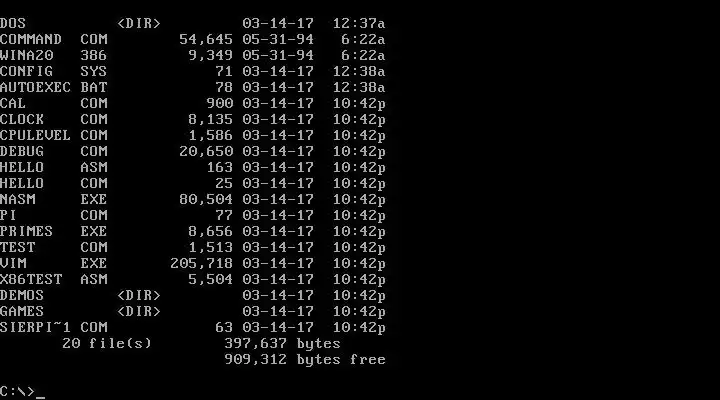Click the X86TEST ASM file
720x400 pixels.
coord(192,280)
